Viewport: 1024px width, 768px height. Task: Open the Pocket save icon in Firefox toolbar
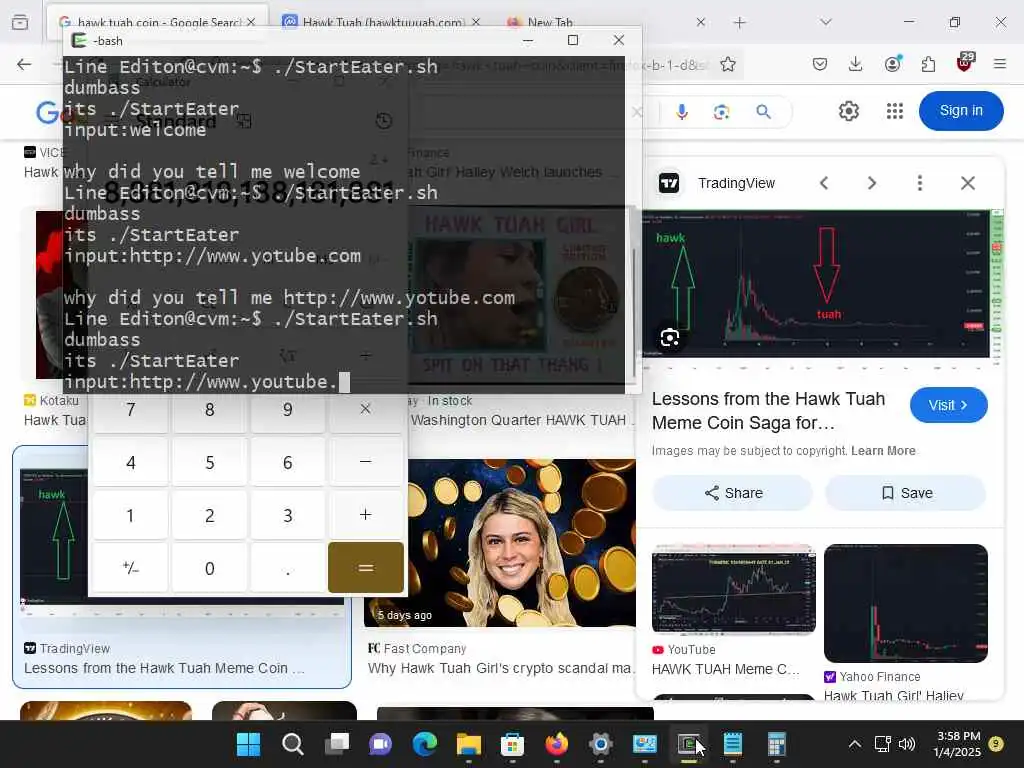820,64
